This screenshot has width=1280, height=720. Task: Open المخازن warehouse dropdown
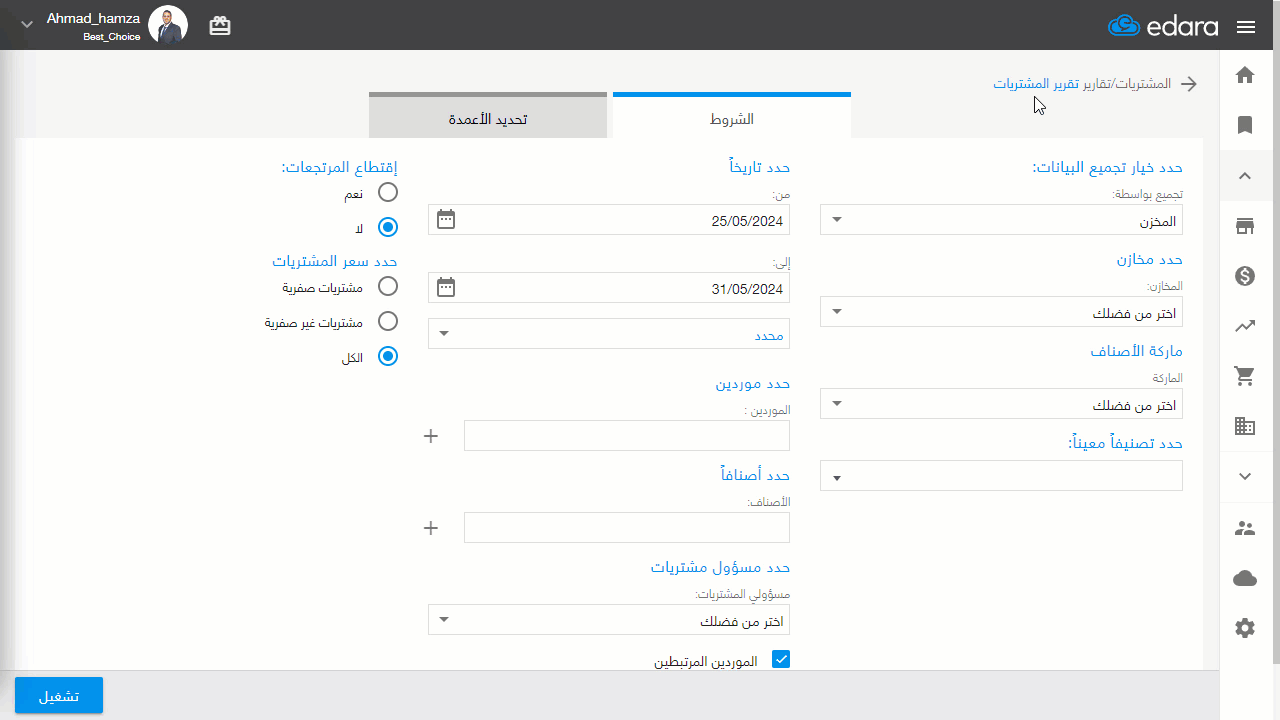click(x=1001, y=312)
